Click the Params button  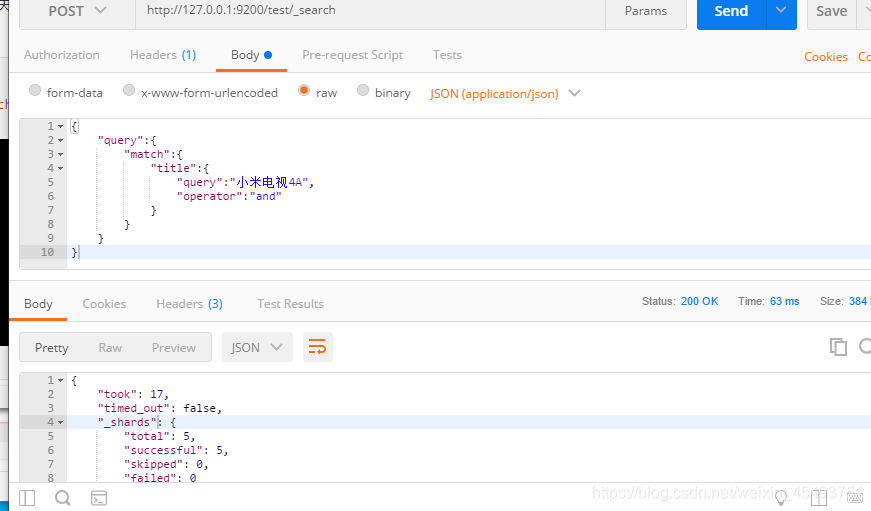[x=646, y=11]
